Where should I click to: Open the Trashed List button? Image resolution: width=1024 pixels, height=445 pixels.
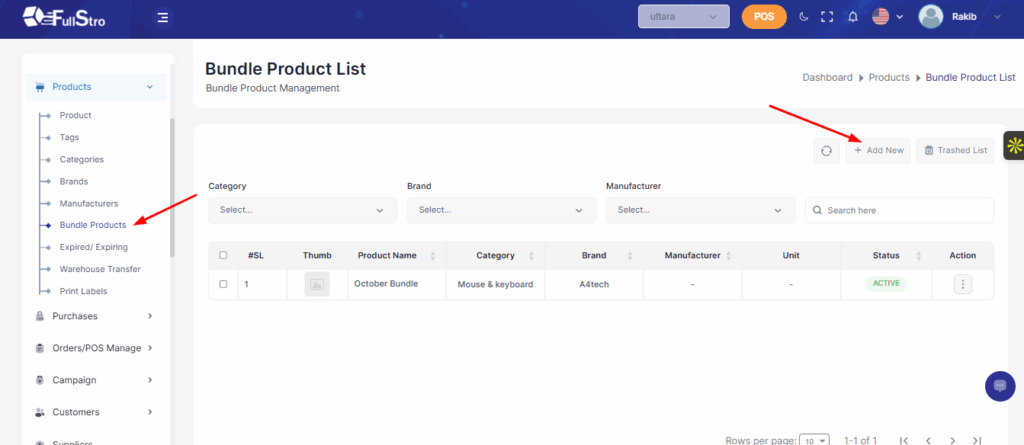(x=955, y=151)
